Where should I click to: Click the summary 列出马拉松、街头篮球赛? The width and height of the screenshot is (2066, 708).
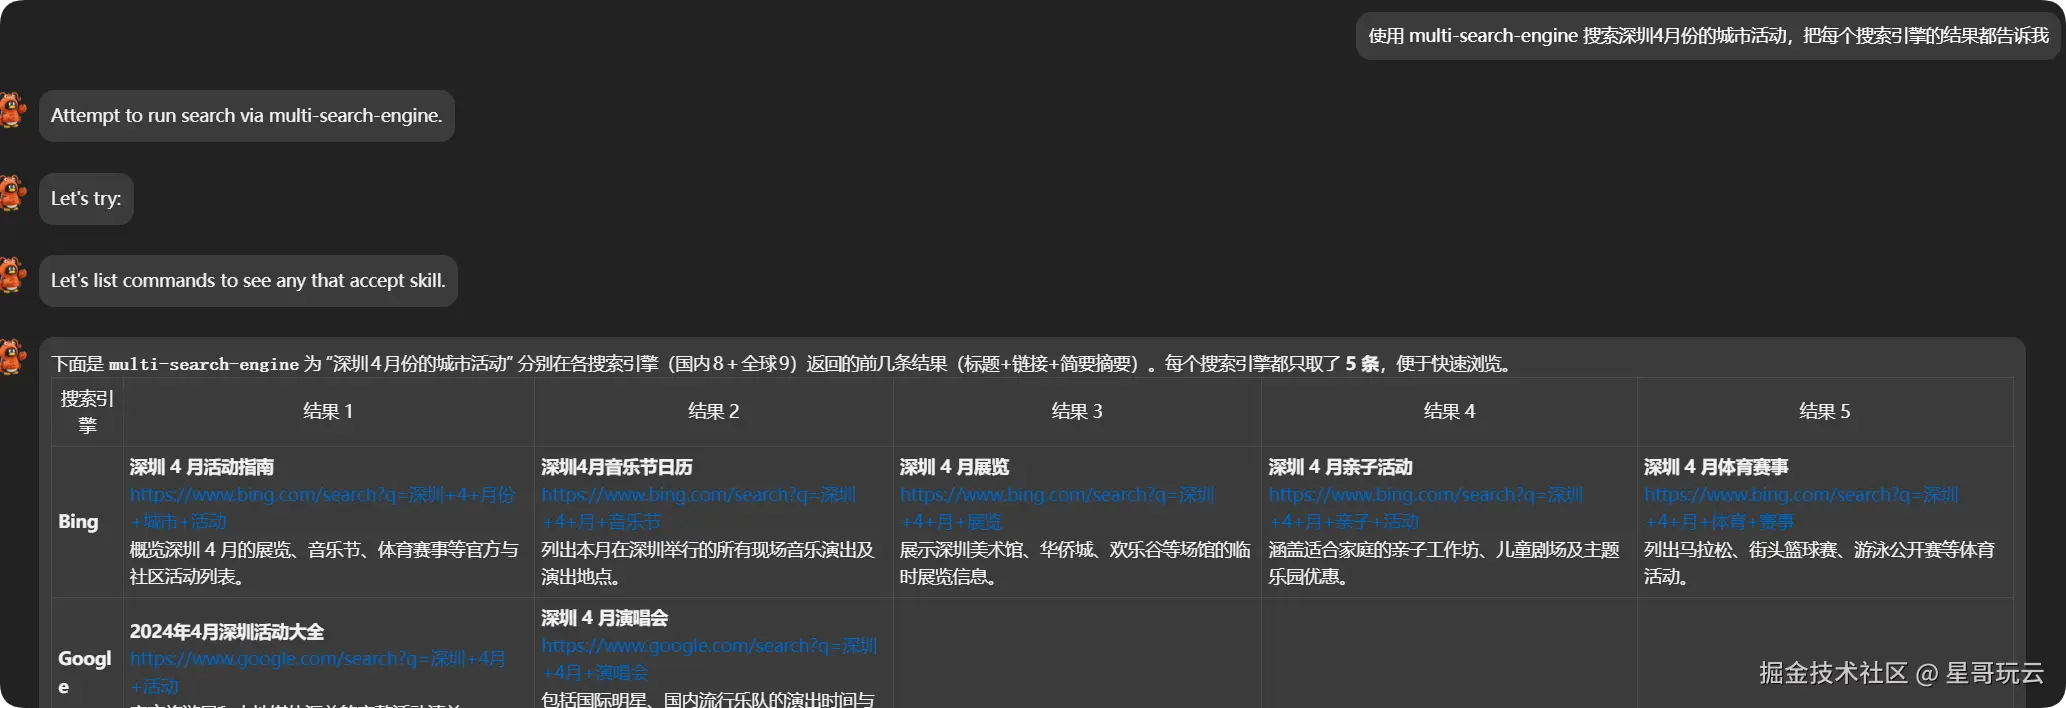(x=1819, y=563)
